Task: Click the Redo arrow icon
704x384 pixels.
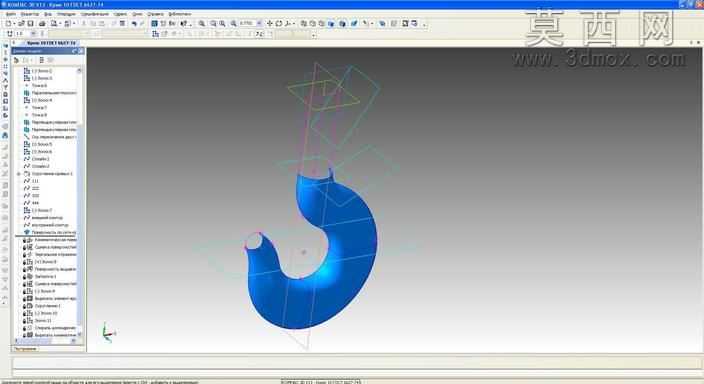Action: pyautogui.click(x=142, y=23)
